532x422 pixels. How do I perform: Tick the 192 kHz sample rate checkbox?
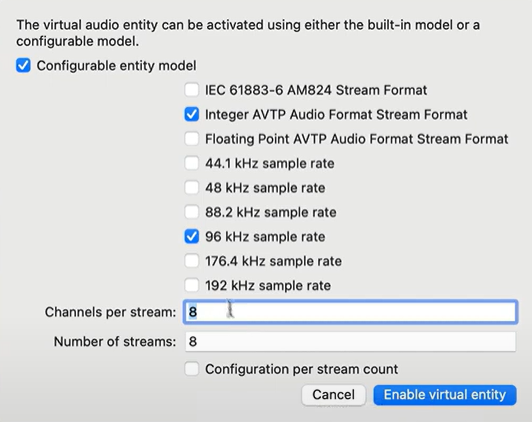pos(192,285)
